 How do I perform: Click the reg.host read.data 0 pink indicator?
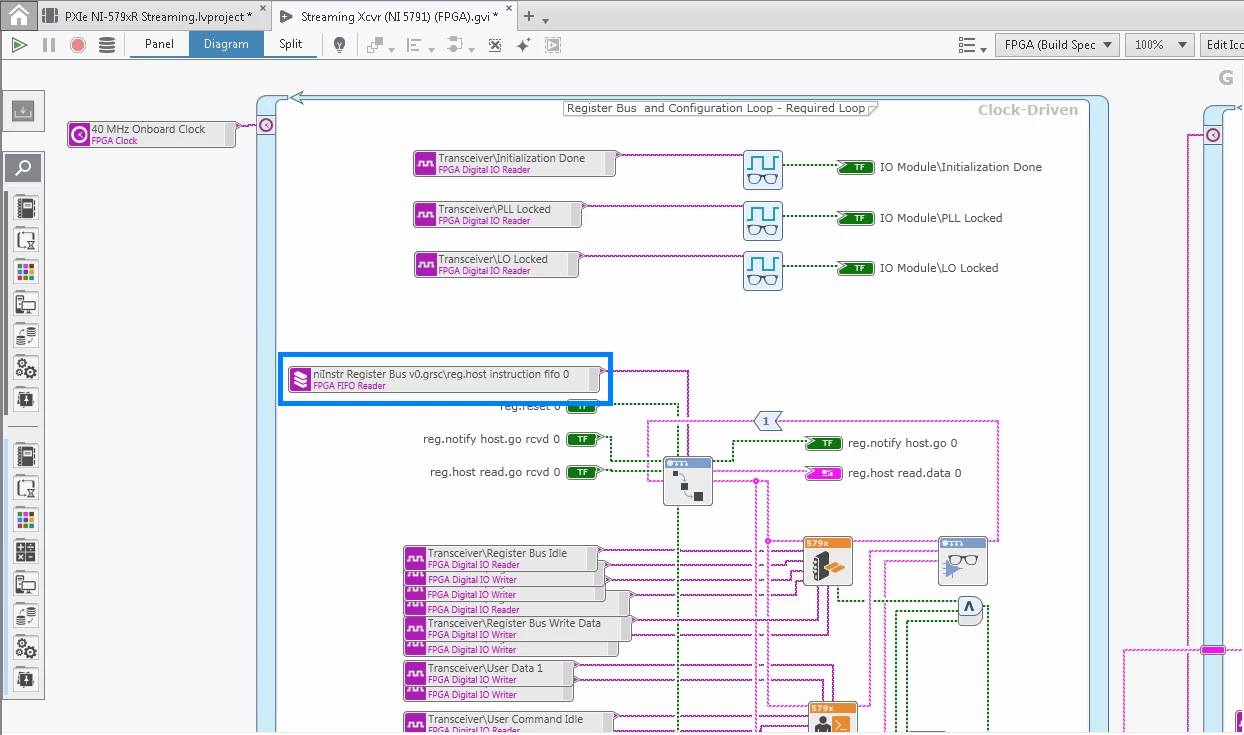(x=824, y=472)
